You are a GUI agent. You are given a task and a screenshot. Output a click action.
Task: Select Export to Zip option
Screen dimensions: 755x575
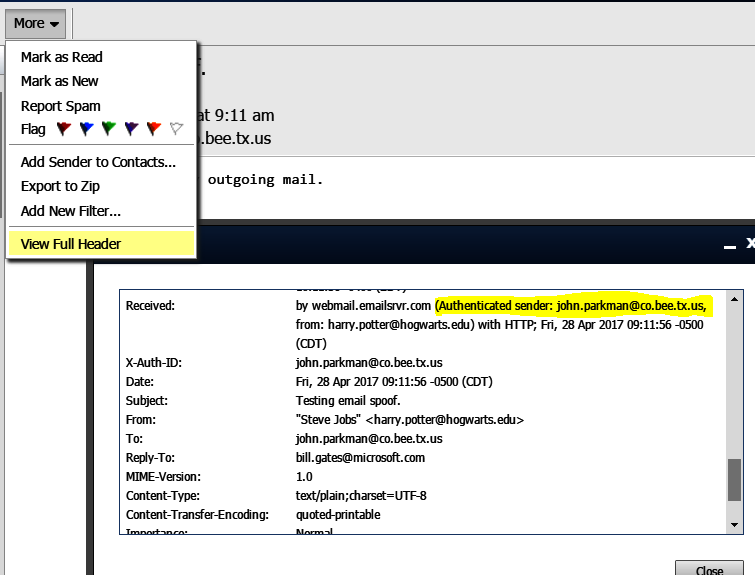coord(60,186)
